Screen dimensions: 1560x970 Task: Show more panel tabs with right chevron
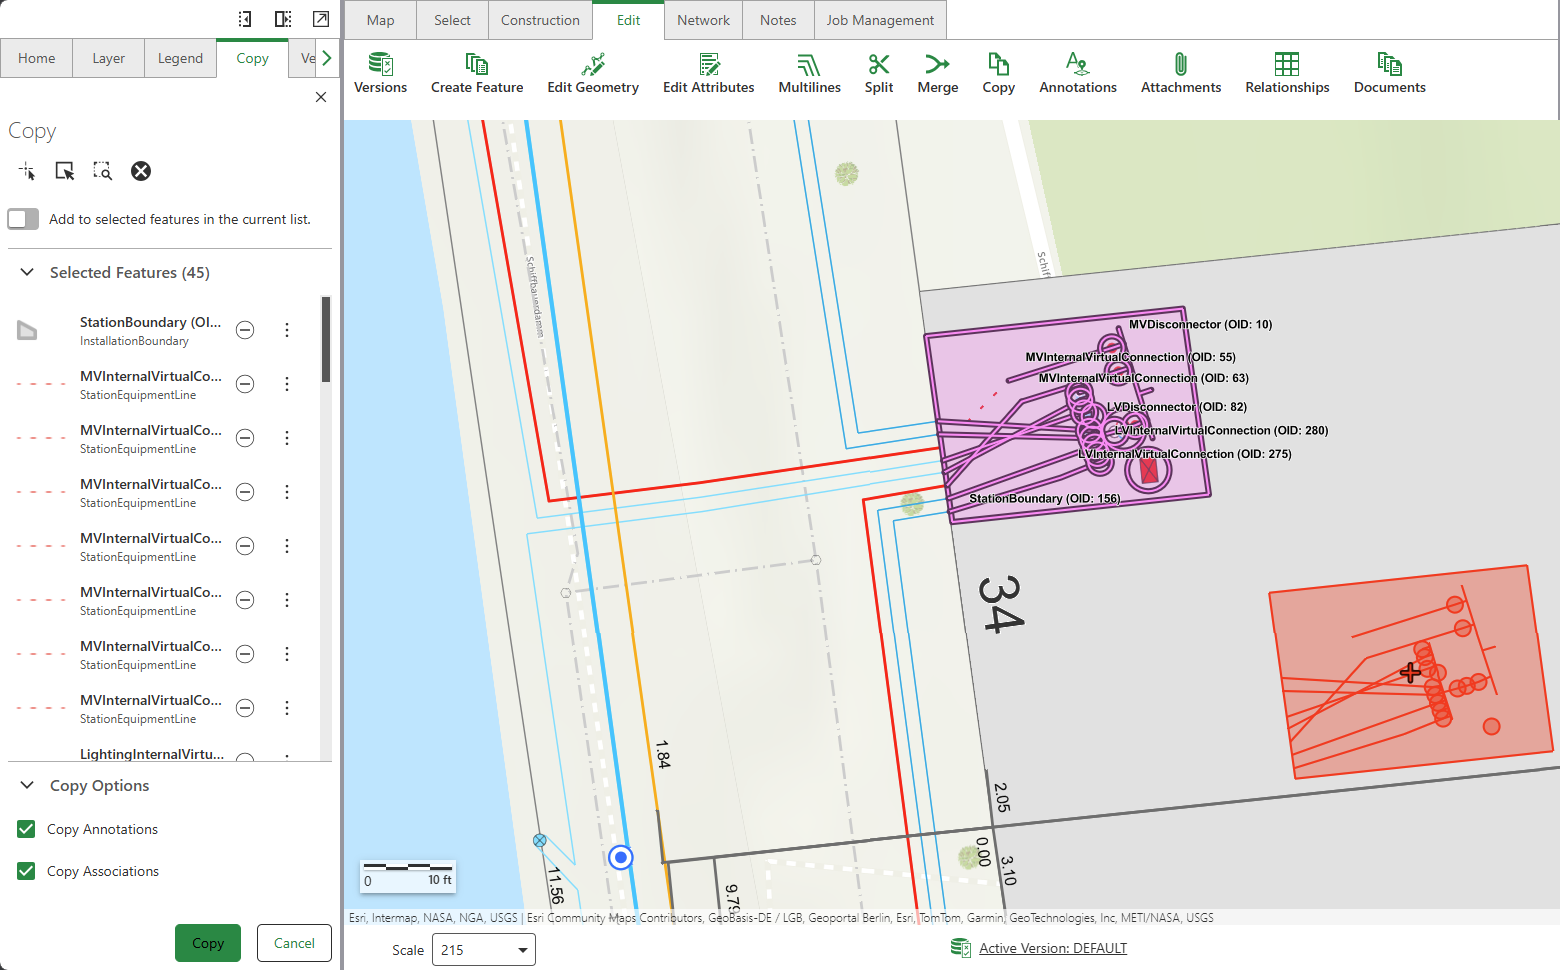coord(326,58)
